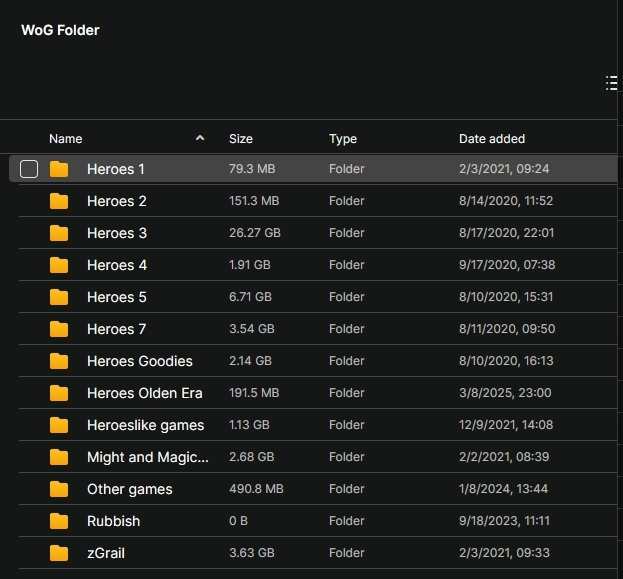Click the date 12/9/2021, 14:08
The height and width of the screenshot is (579, 623).
coord(506,425)
